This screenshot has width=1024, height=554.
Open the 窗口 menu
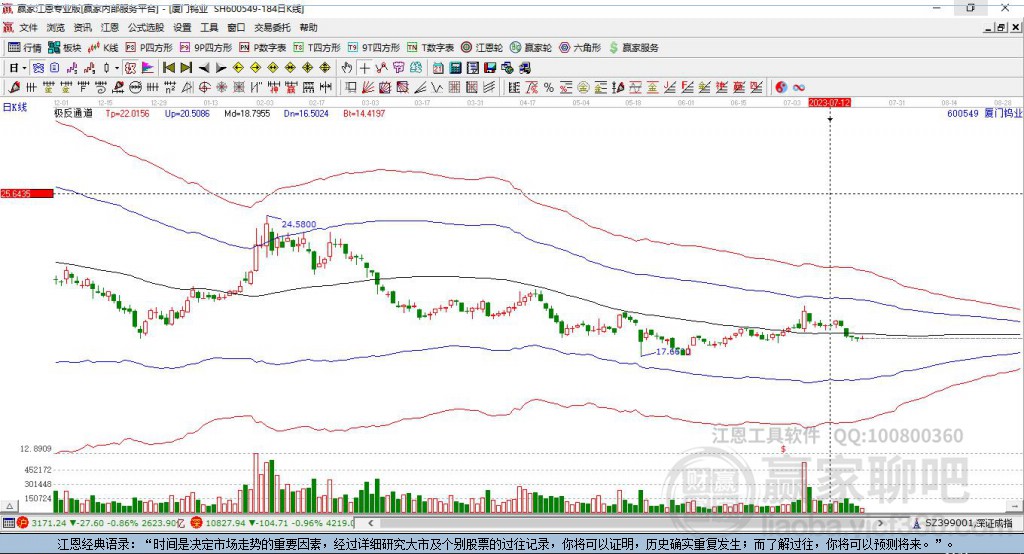pos(236,27)
